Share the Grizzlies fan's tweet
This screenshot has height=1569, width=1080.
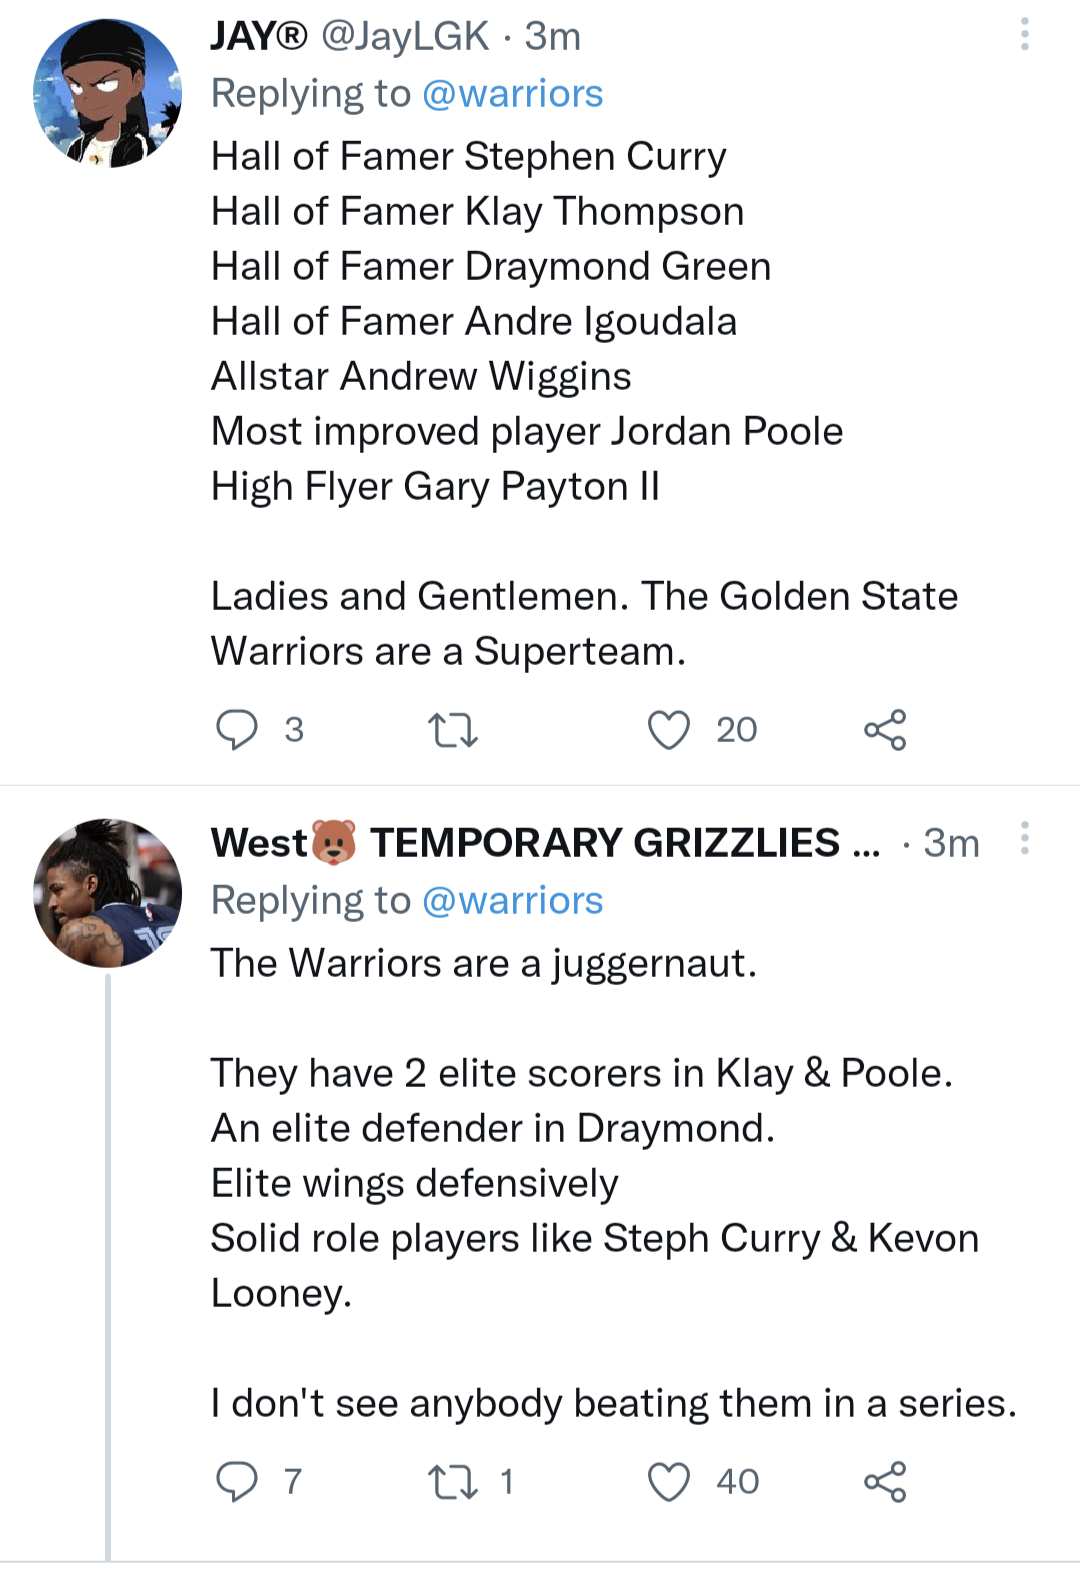888,1481
